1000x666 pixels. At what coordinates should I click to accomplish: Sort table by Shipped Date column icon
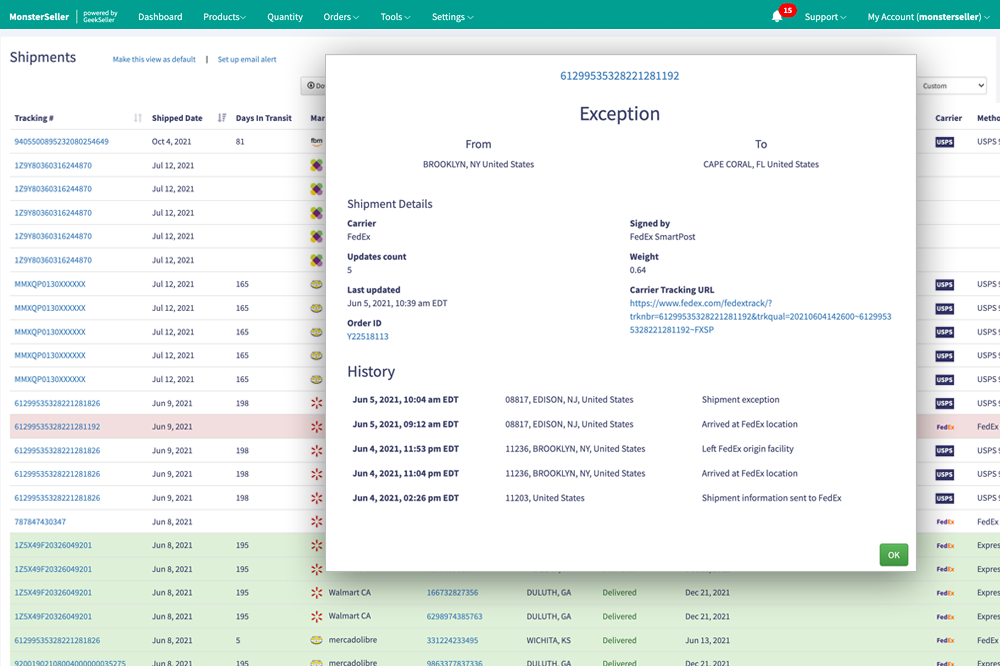tap(222, 118)
